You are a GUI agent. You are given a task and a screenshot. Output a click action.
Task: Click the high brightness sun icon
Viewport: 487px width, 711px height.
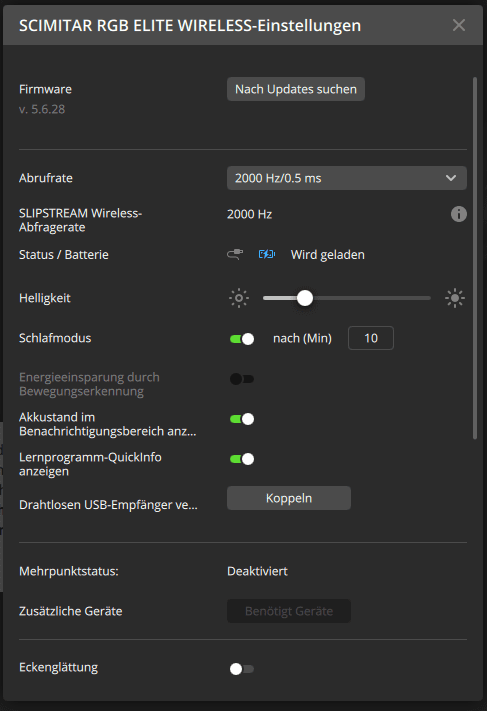coord(455,298)
